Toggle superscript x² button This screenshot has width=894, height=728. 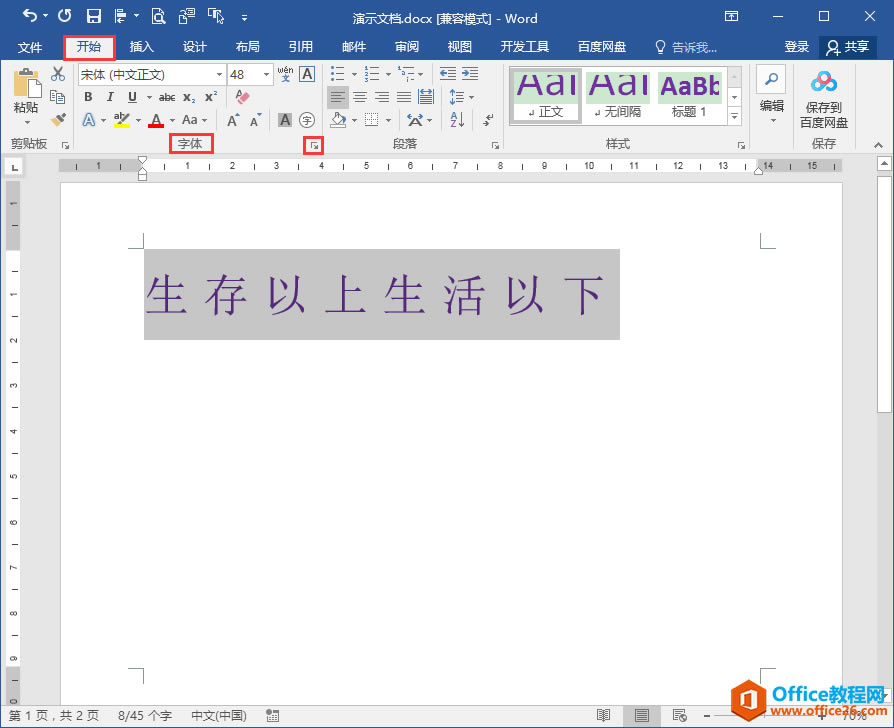pos(211,97)
